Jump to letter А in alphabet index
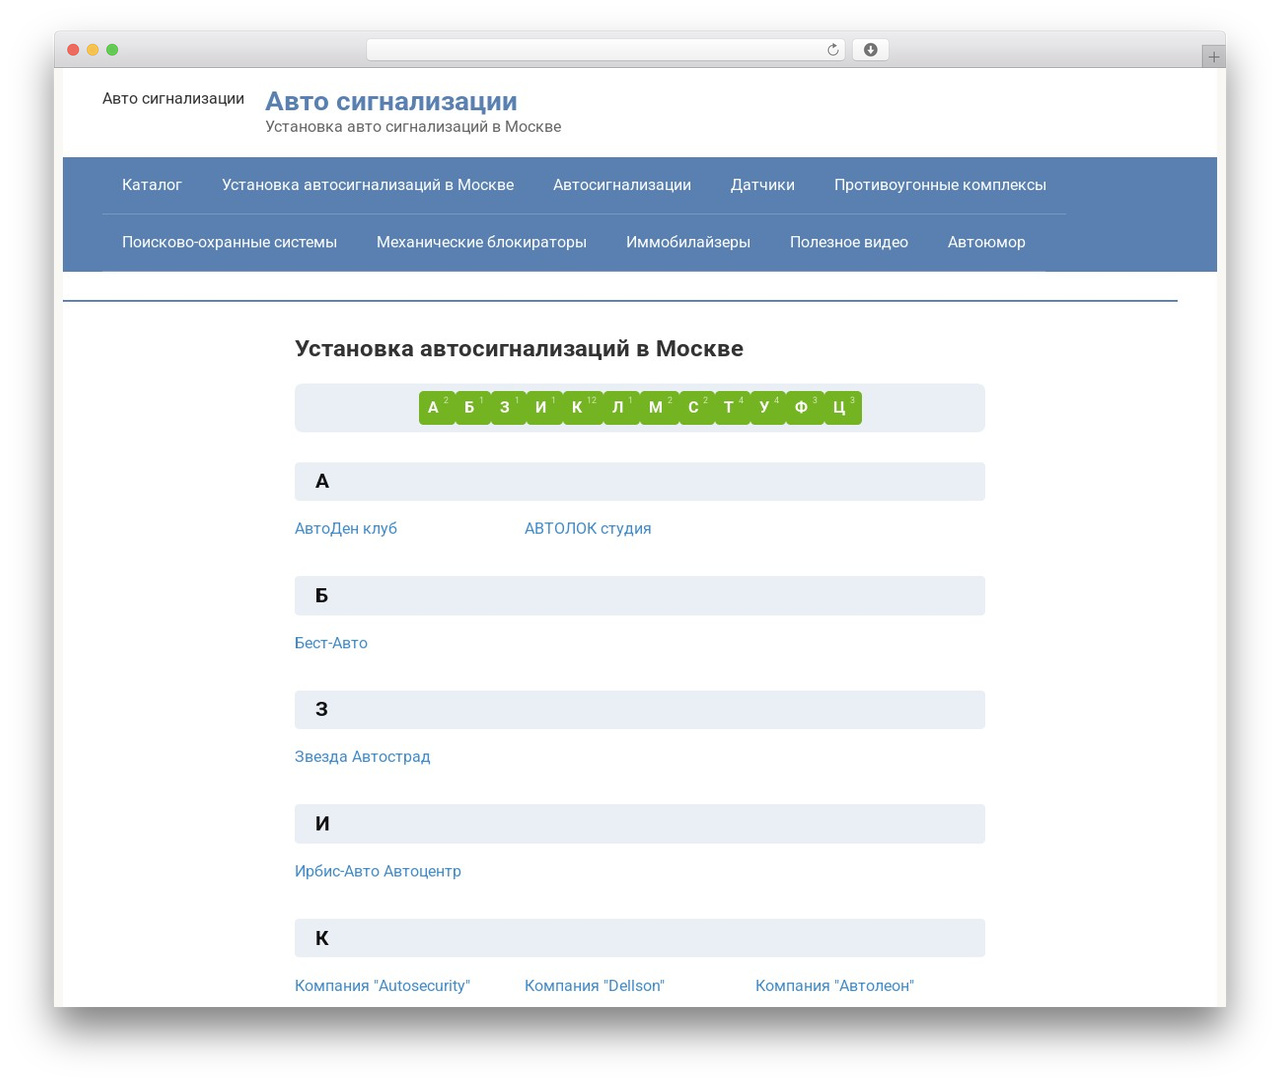 pyautogui.click(x=437, y=407)
